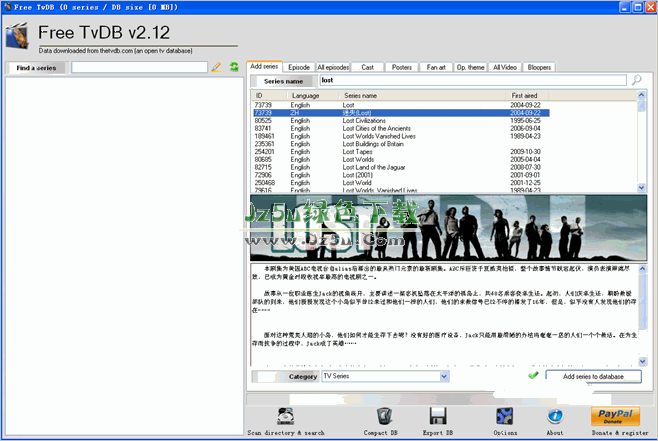Viewport: 658px width, 441px height.
Task: Open the Options icon
Action: point(505,416)
